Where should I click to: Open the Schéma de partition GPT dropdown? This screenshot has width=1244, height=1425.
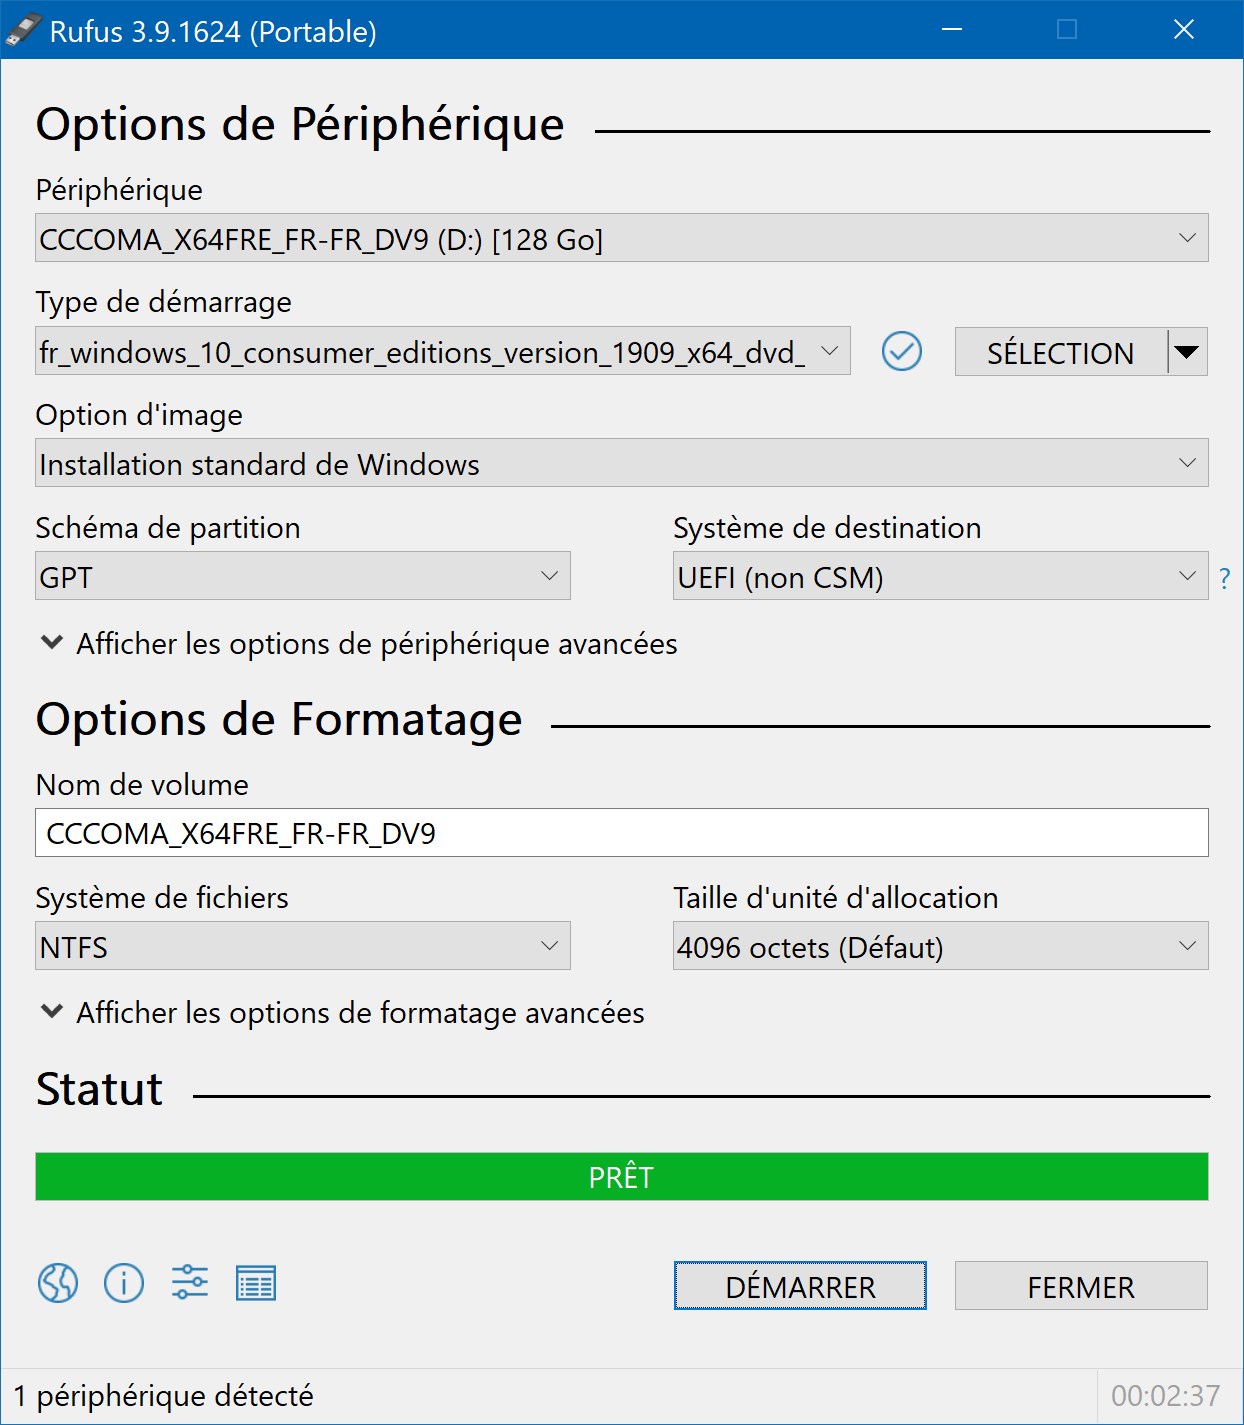tap(303, 576)
